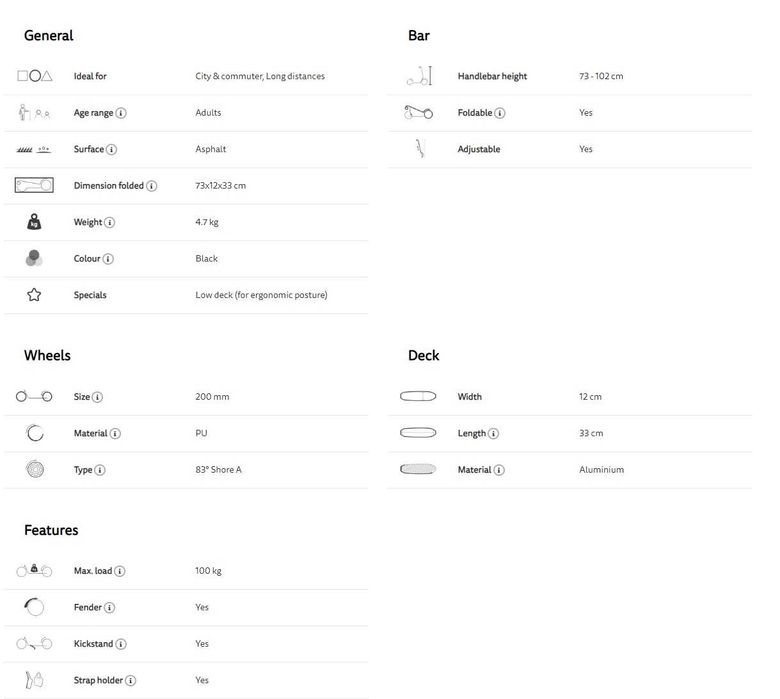Open info tooltip for deck Length
This screenshot has height=699, width=780.
494,434
